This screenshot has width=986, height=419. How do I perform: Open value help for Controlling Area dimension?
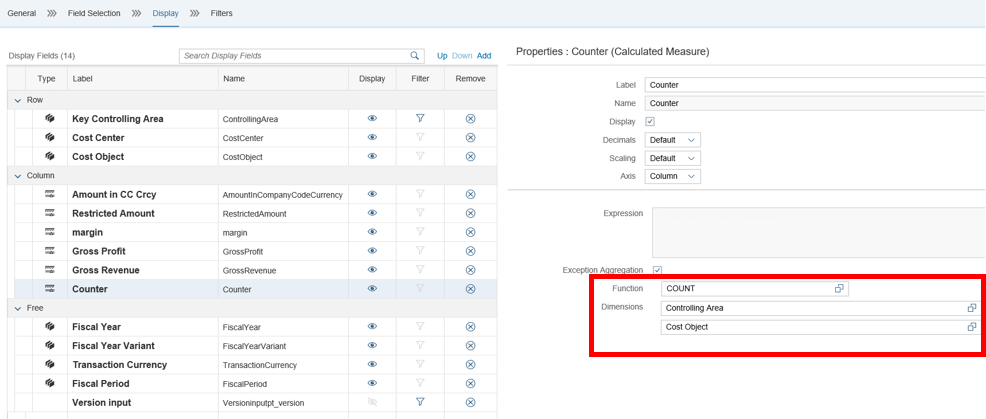pyautogui.click(x=972, y=308)
